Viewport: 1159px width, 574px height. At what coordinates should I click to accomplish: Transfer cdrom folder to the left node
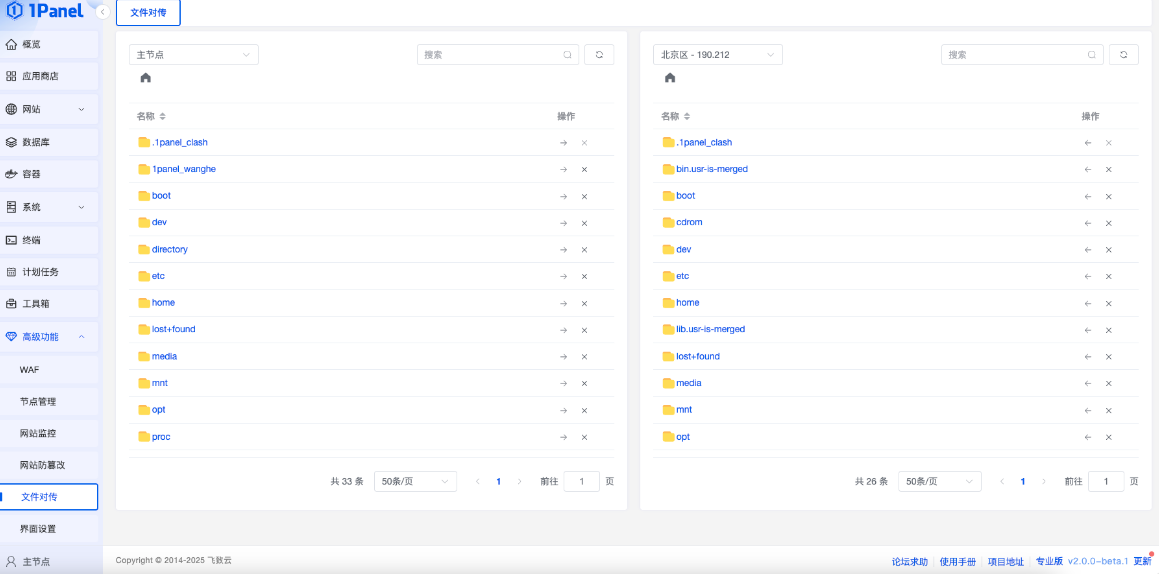(1087, 223)
